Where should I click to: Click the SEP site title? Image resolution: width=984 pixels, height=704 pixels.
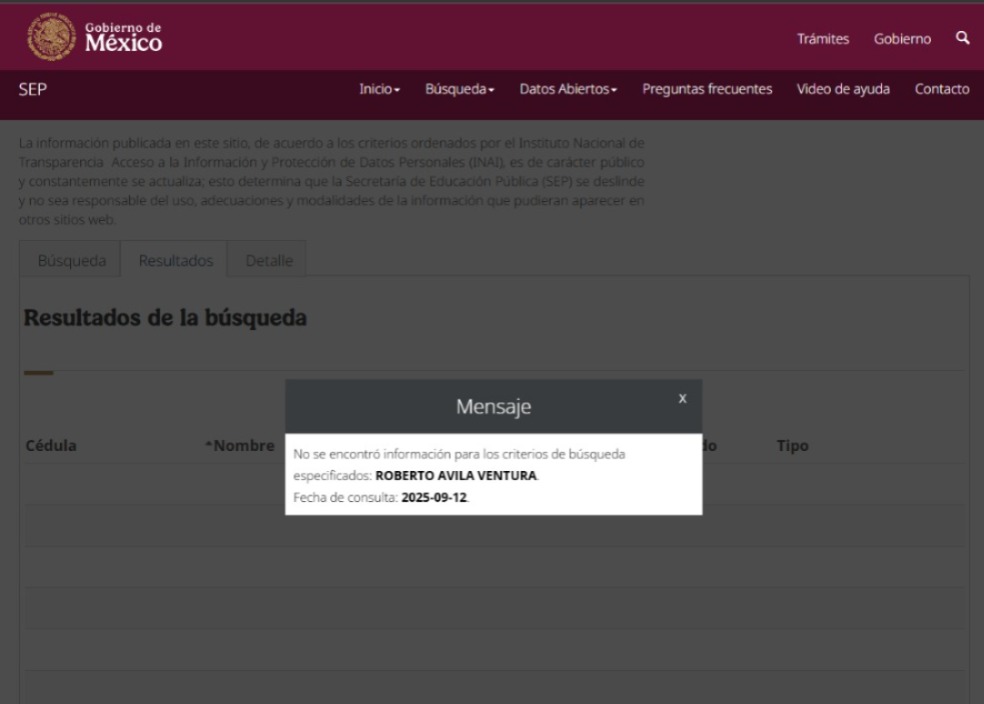[x=33, y=89]
